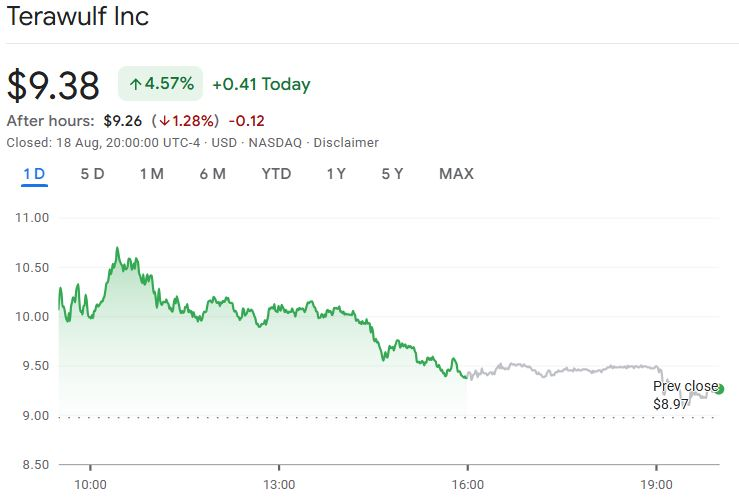Click the after-hours price $9.26

[x=124, y=121]
